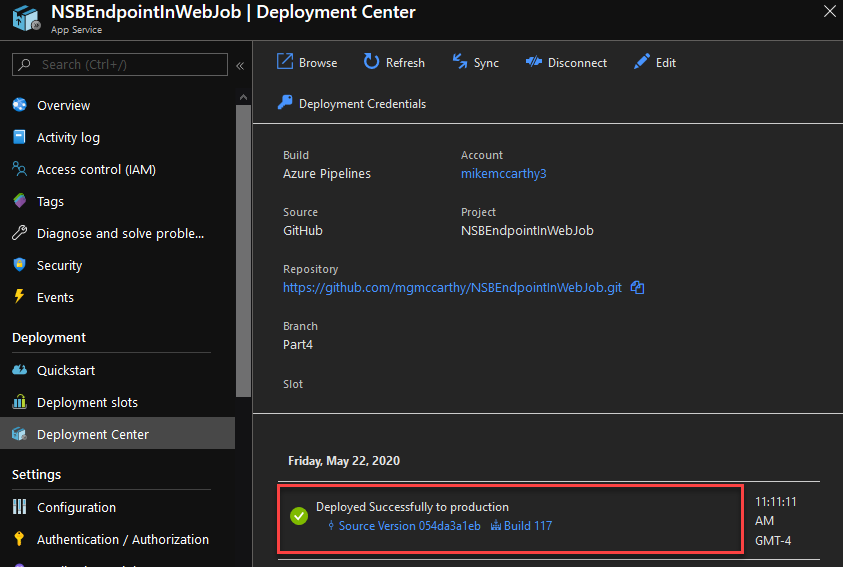Click the Sync arrows icon
The image size is (843, 567).
coord(460,62)
